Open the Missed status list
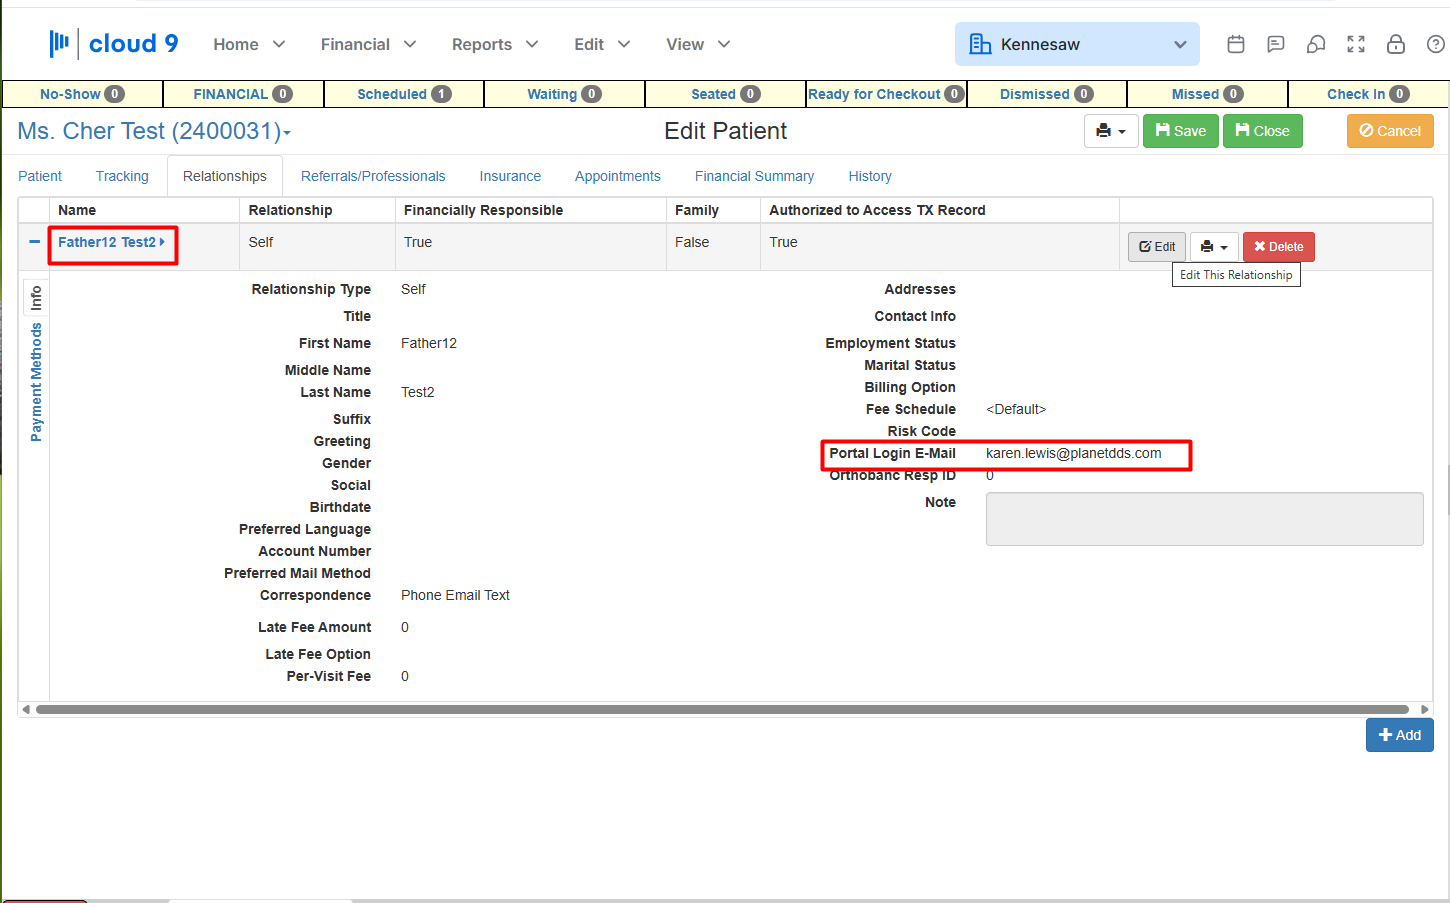Screen dimensions: 1450x903 point(1207,94)
